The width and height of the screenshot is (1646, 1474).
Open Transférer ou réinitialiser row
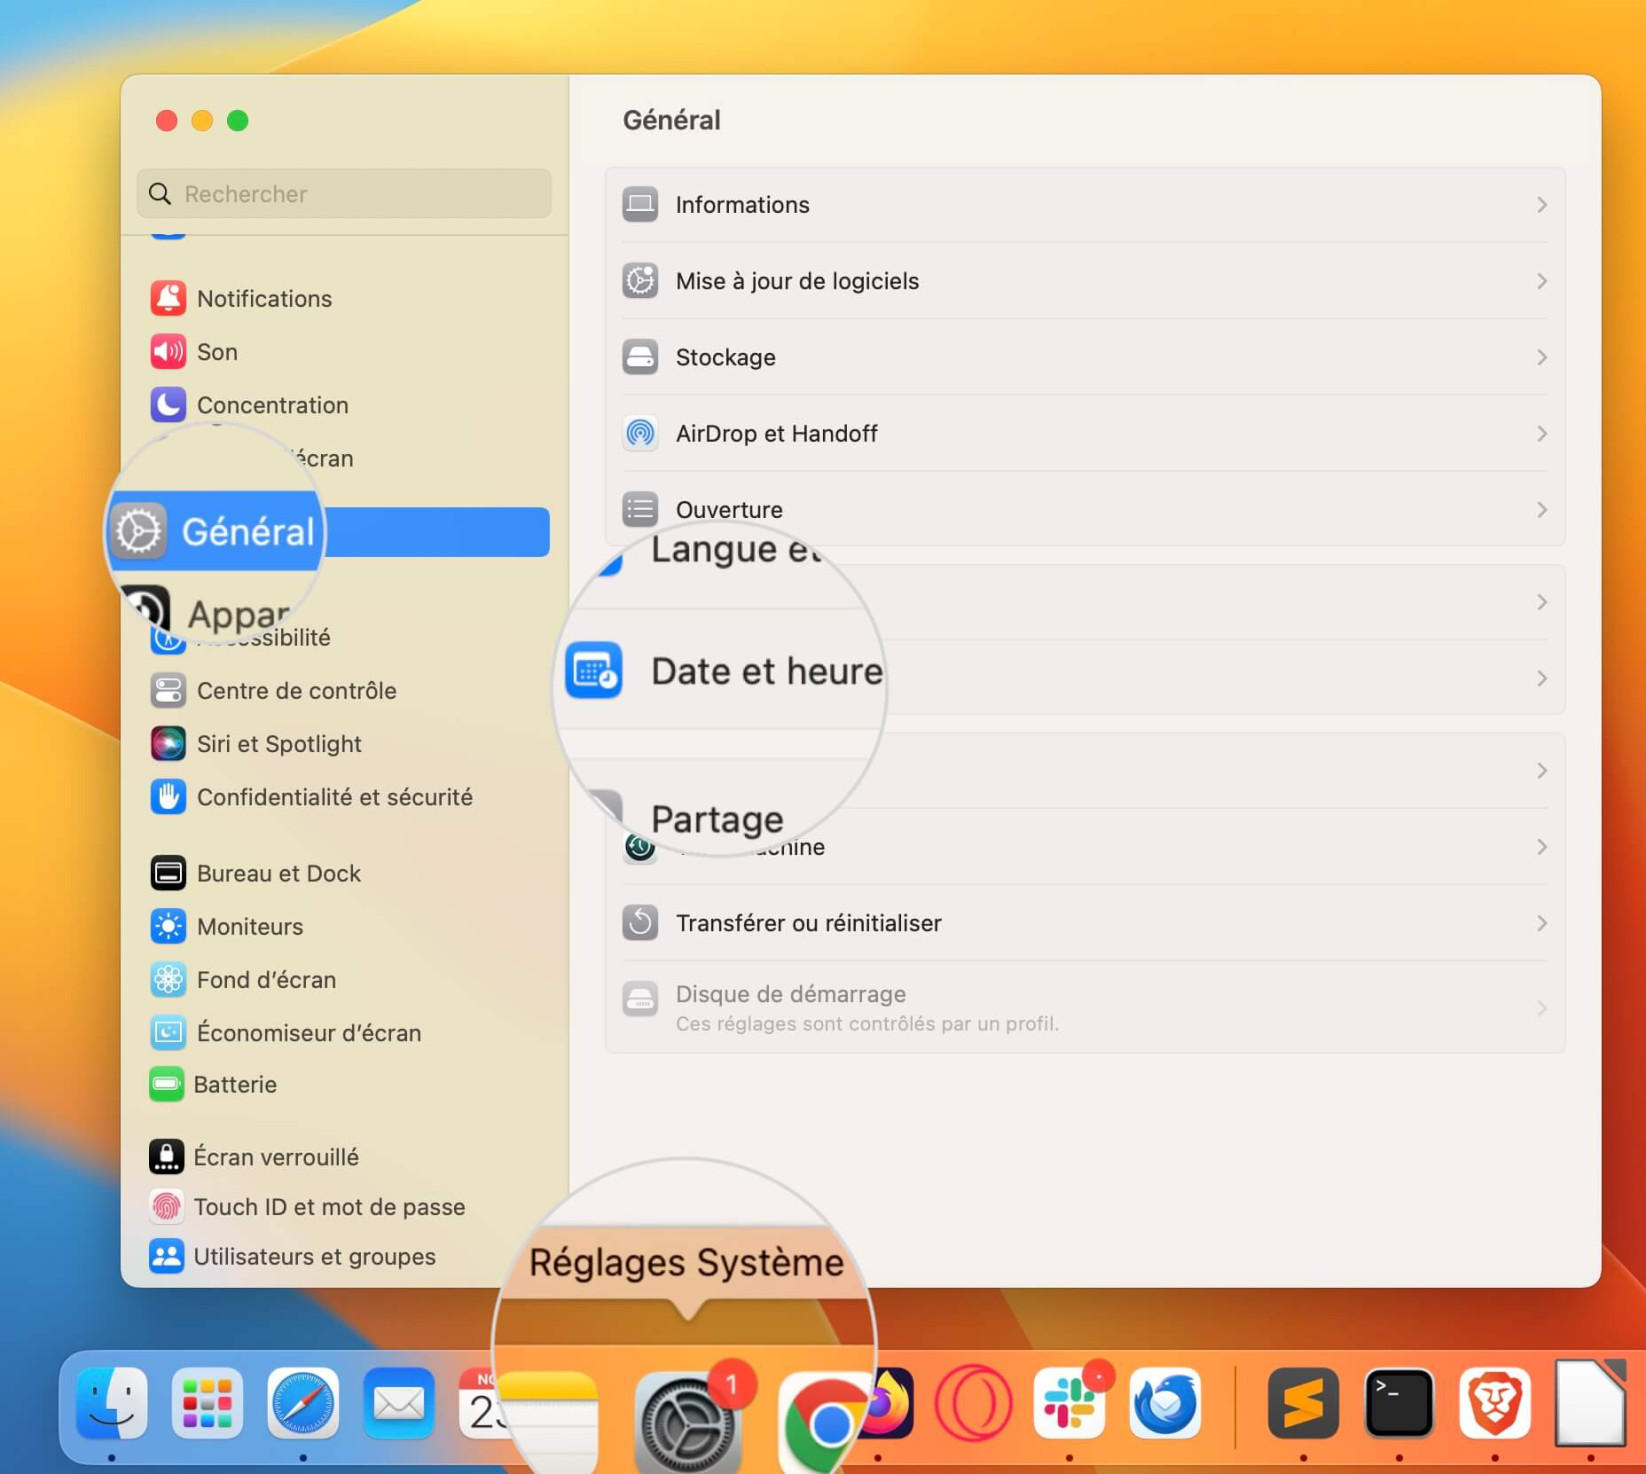pyautogui.click(x=1085, y=923)
